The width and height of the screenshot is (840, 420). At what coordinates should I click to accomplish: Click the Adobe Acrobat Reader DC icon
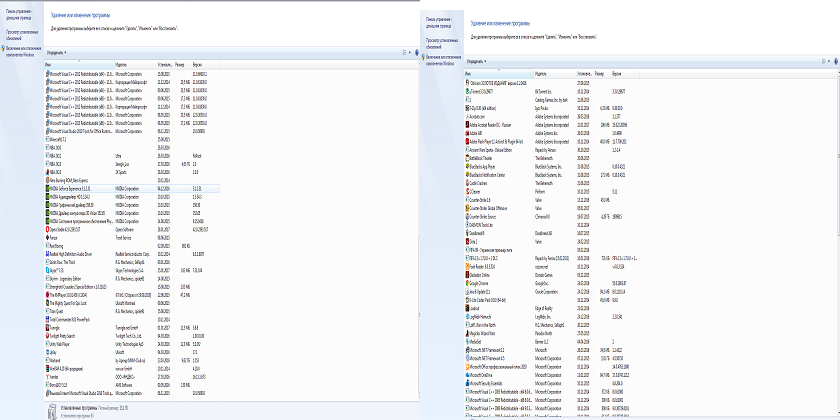(468, 125)
